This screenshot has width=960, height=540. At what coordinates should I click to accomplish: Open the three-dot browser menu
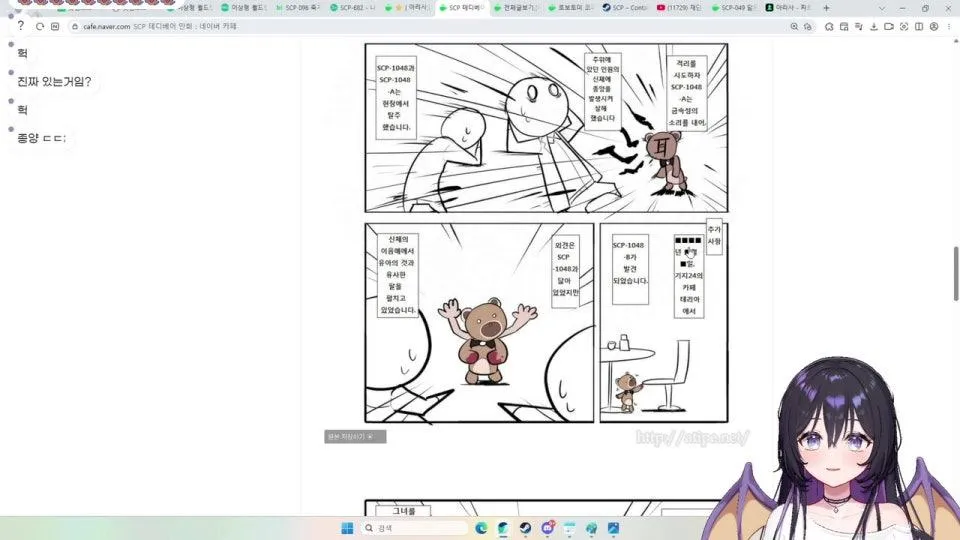tap(949, 26)
